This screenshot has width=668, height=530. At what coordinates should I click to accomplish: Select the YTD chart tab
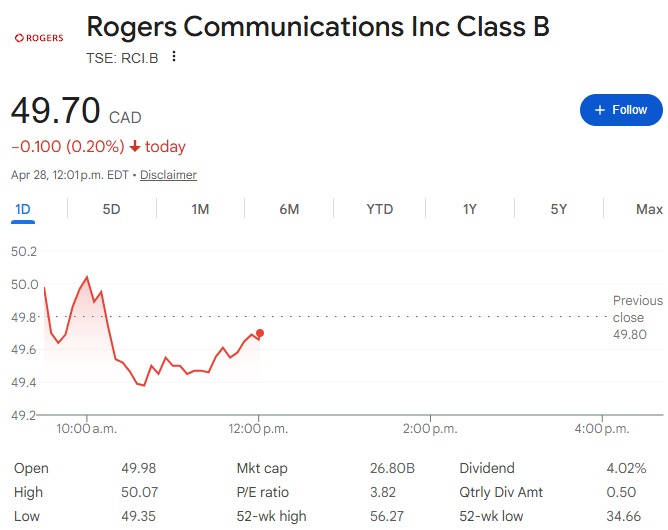(x=379, y=209)
